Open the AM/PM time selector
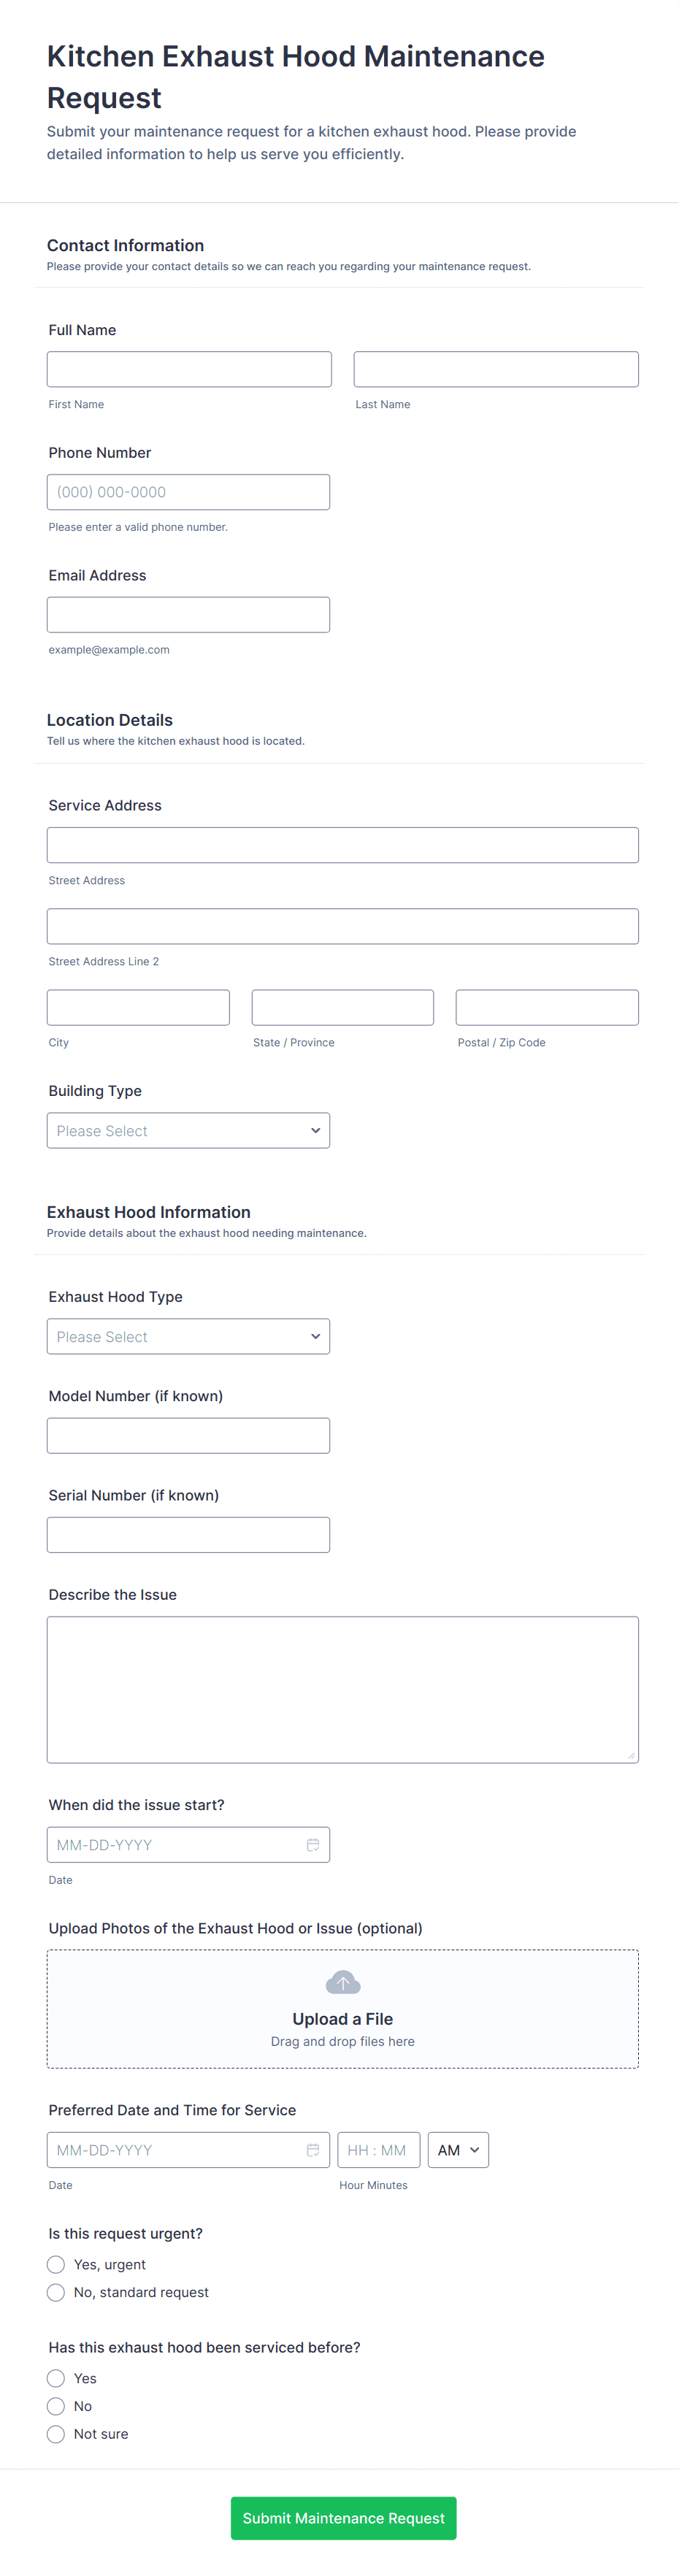Image resolution: width=679 pixels, height=2576 pixels. coord(458,2150)
